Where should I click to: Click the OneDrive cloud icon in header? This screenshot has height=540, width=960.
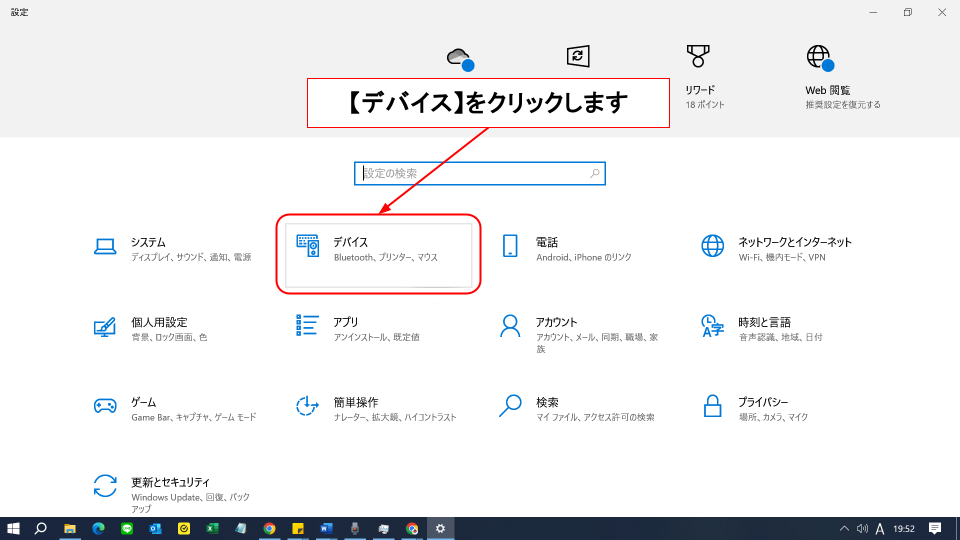[459, 58]
